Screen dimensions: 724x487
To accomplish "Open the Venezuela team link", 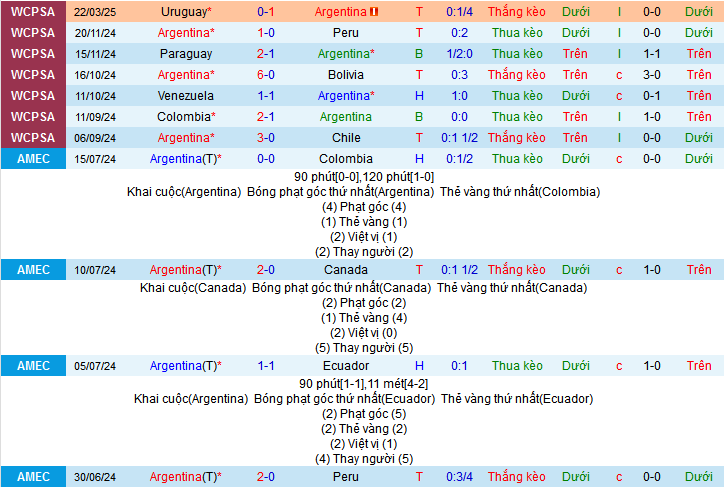I will point(185,96).
